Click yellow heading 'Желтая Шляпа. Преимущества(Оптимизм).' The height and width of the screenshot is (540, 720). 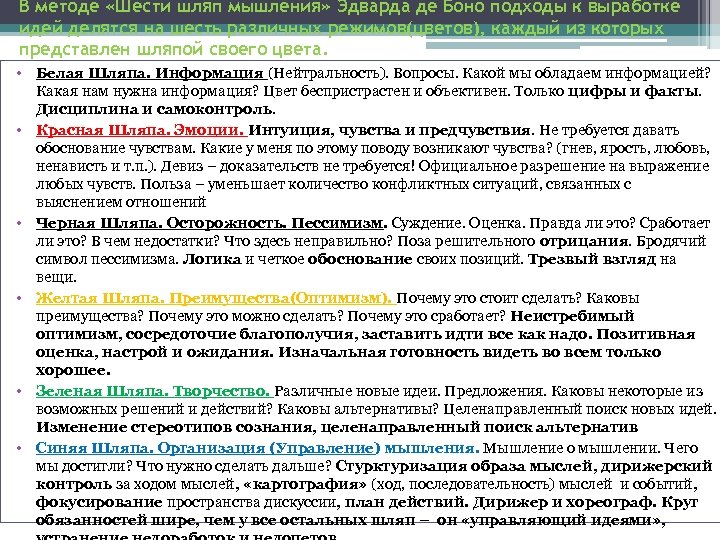point(214,298)
